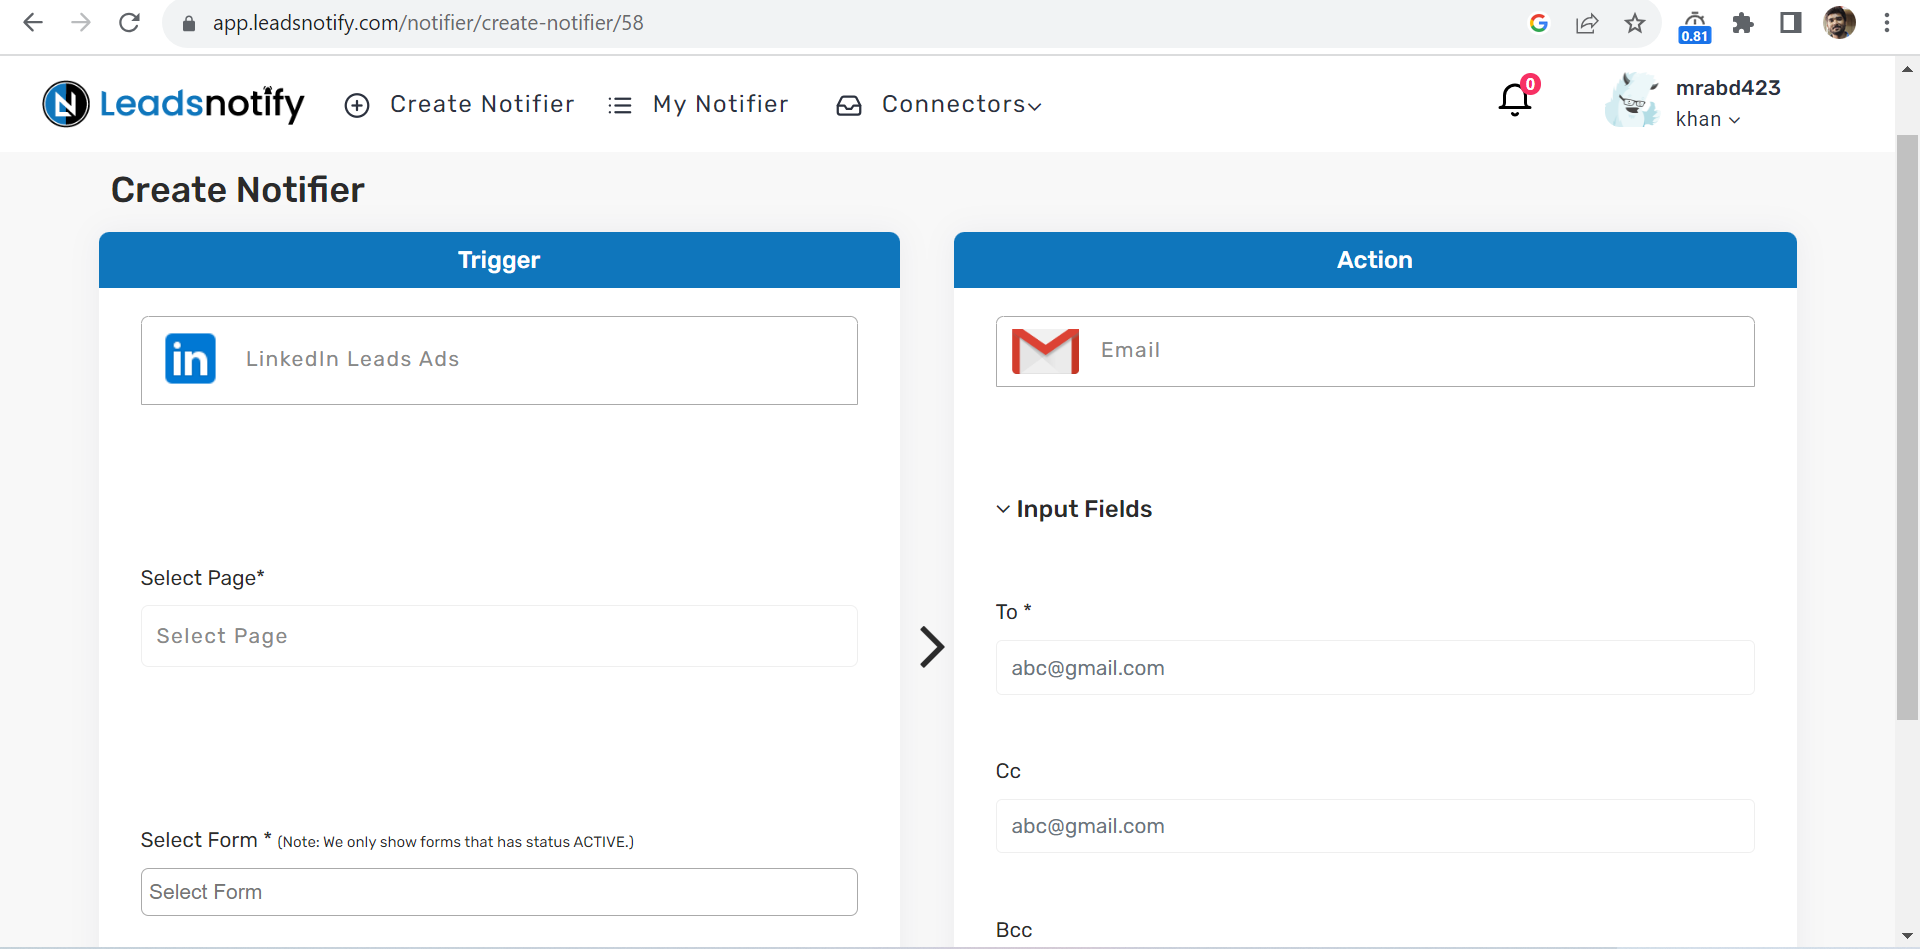This screenshot has height=949, width=1920.
Task: Click the address bar URL
Action: tap(428, 22)
